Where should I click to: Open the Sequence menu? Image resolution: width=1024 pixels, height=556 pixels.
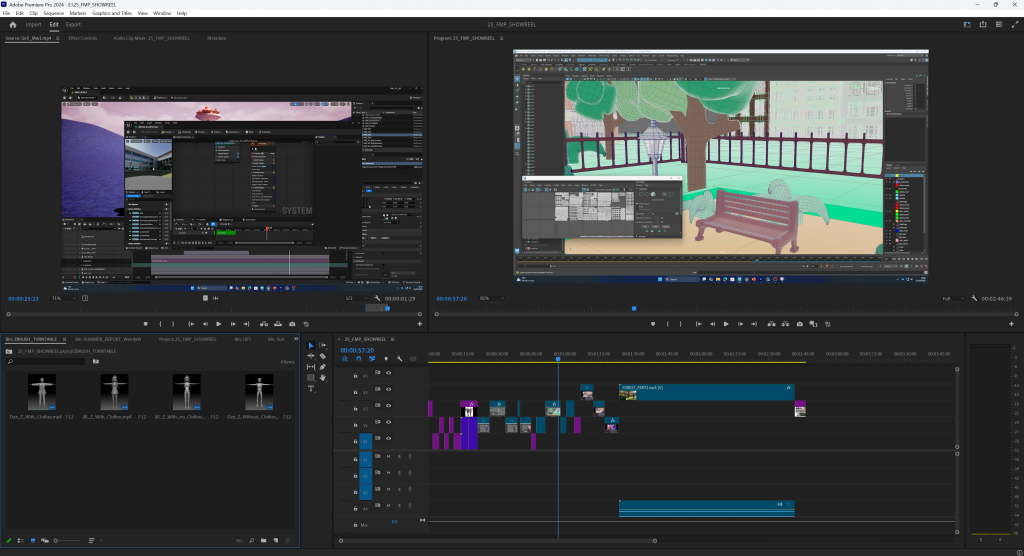53,13
